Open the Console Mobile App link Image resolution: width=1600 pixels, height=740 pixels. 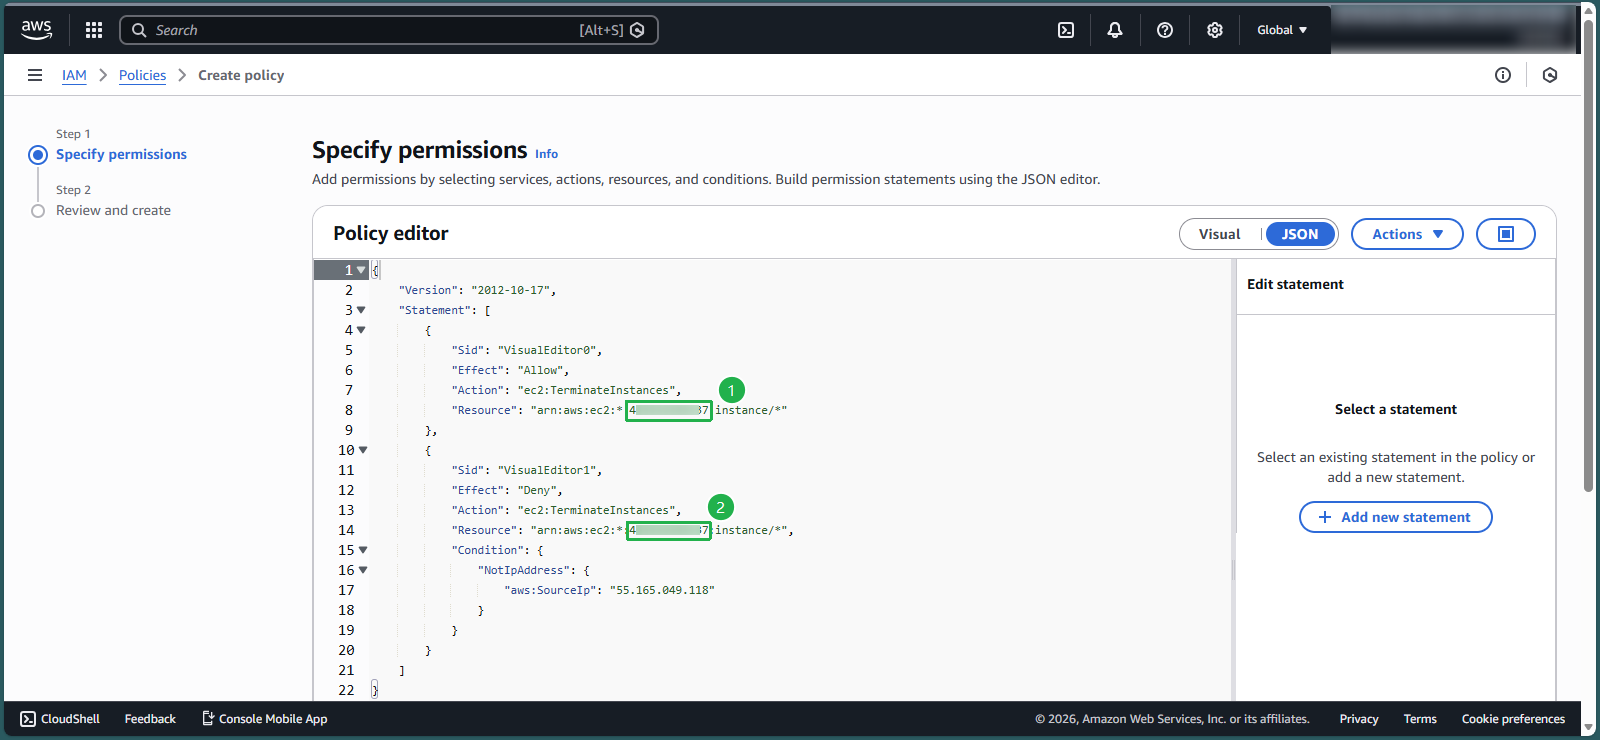[265, 719]
